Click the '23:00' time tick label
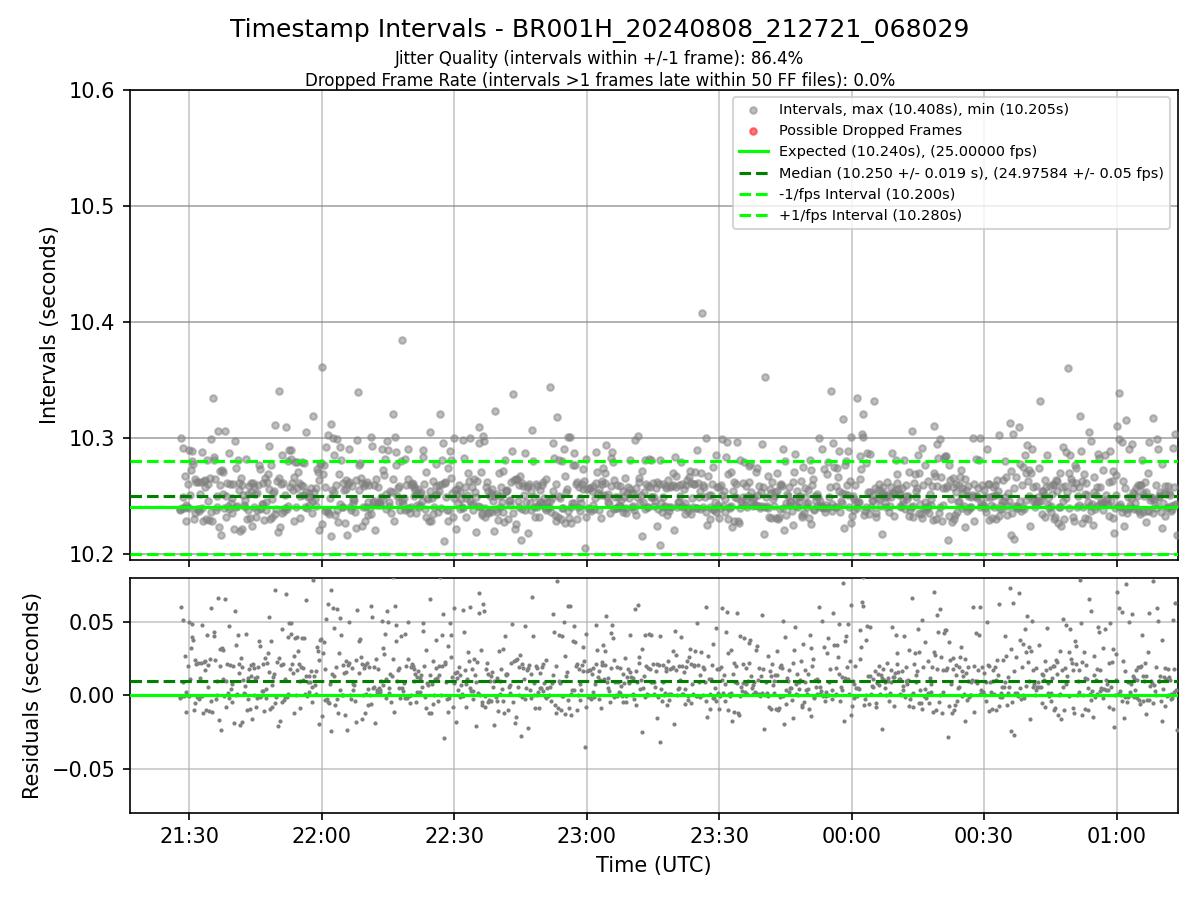This screenshot has width=1200, height=900. [587, 835]
